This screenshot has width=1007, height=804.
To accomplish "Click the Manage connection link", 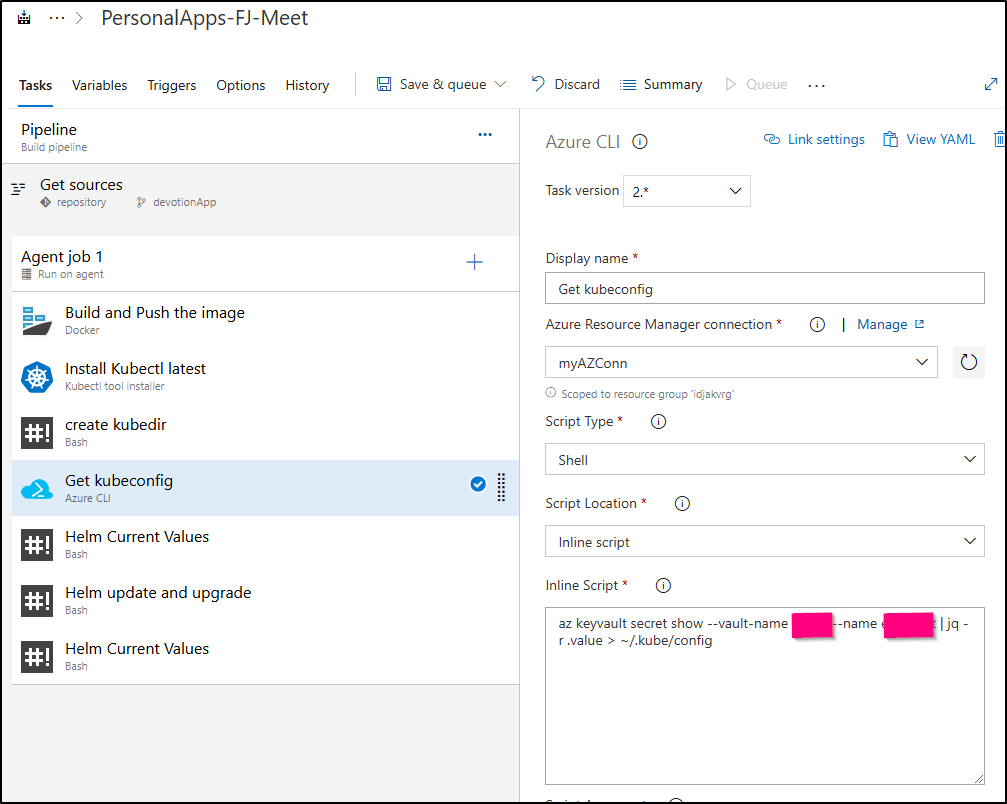I will point(890,324).
